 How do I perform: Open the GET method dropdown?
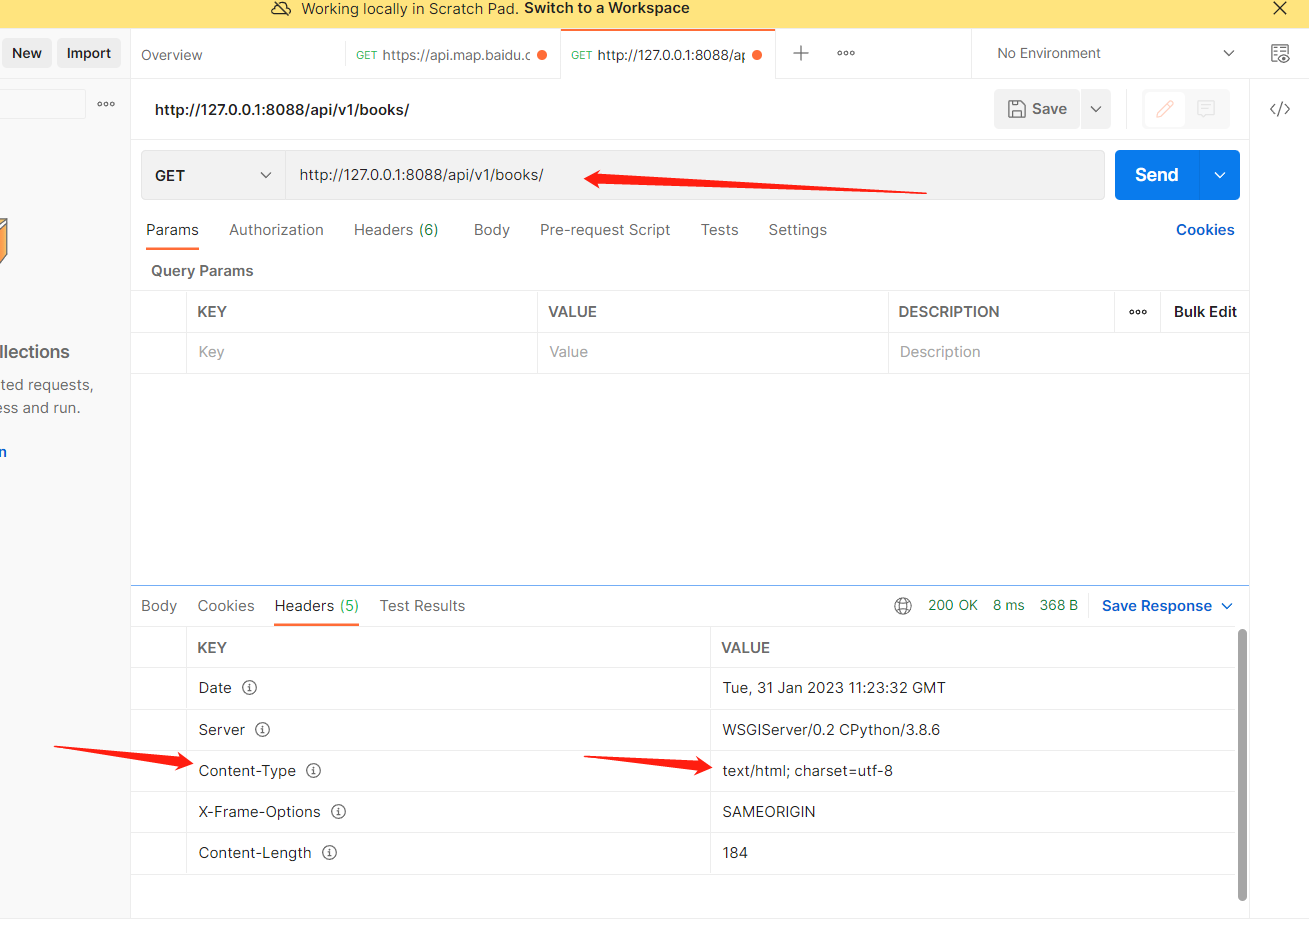click(x=213, y=175)
